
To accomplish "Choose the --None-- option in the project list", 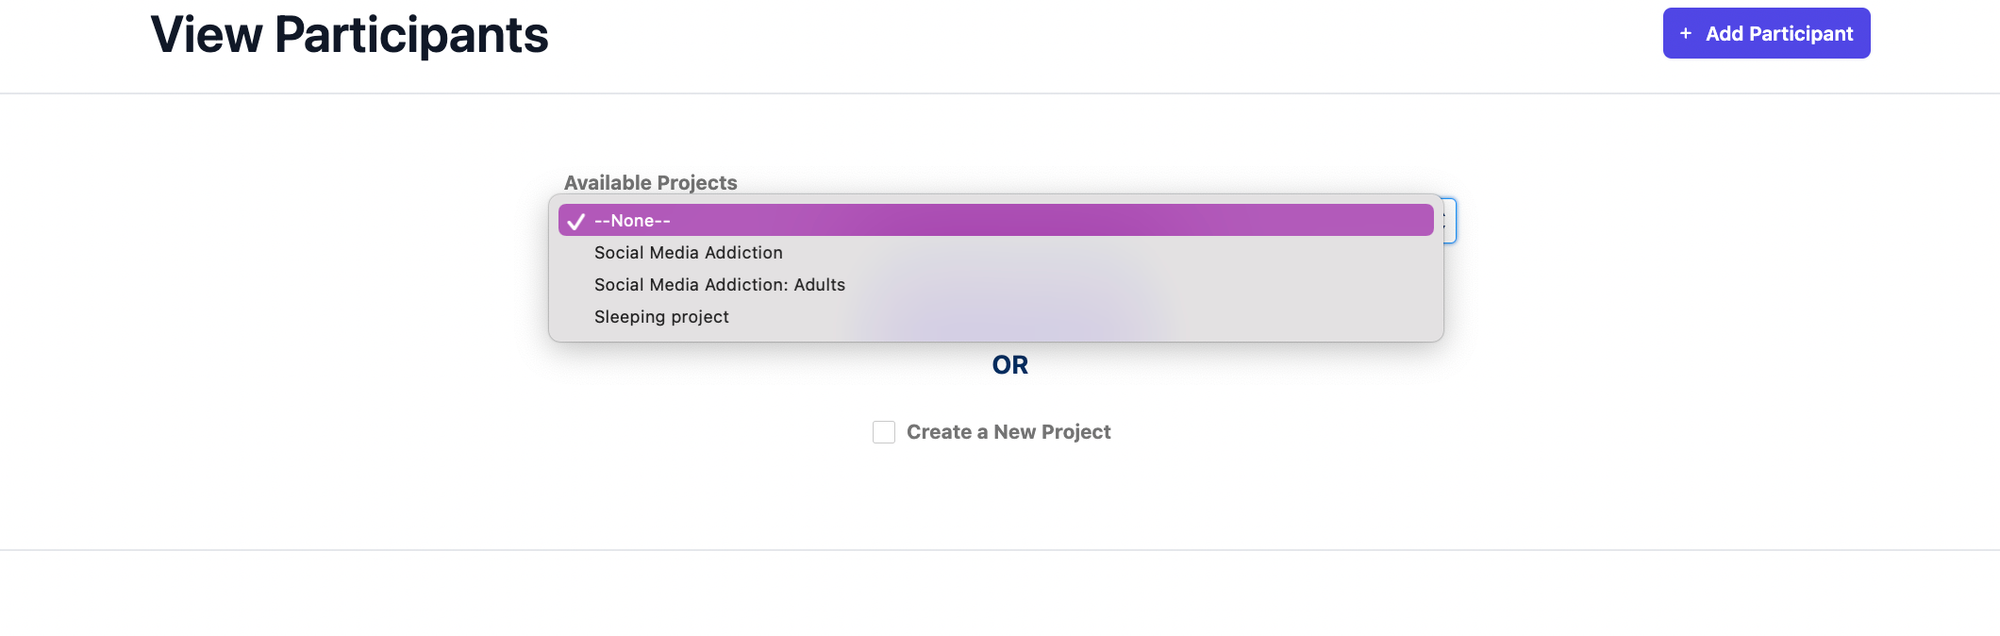I will pos(996,220).
